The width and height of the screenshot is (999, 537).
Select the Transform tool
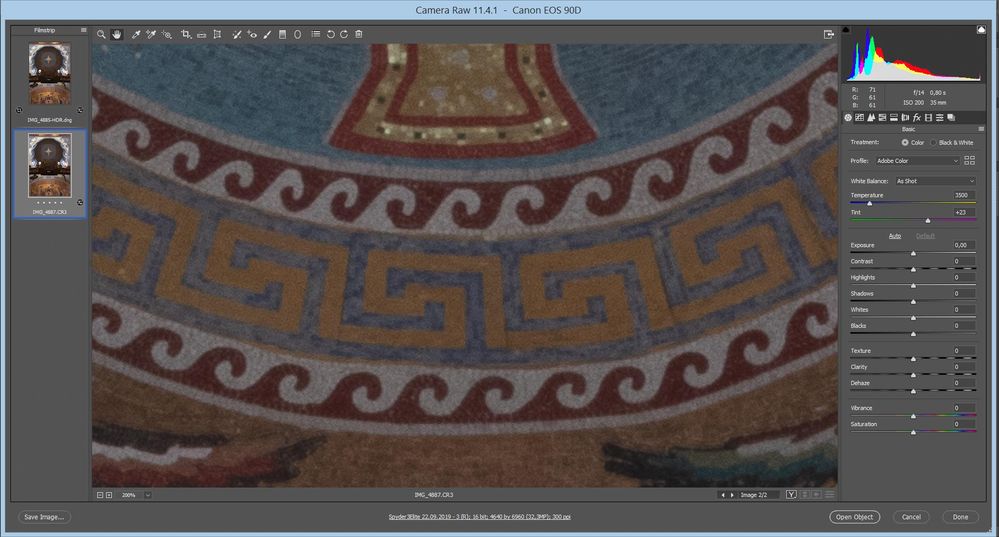click(x=217, y=34)
